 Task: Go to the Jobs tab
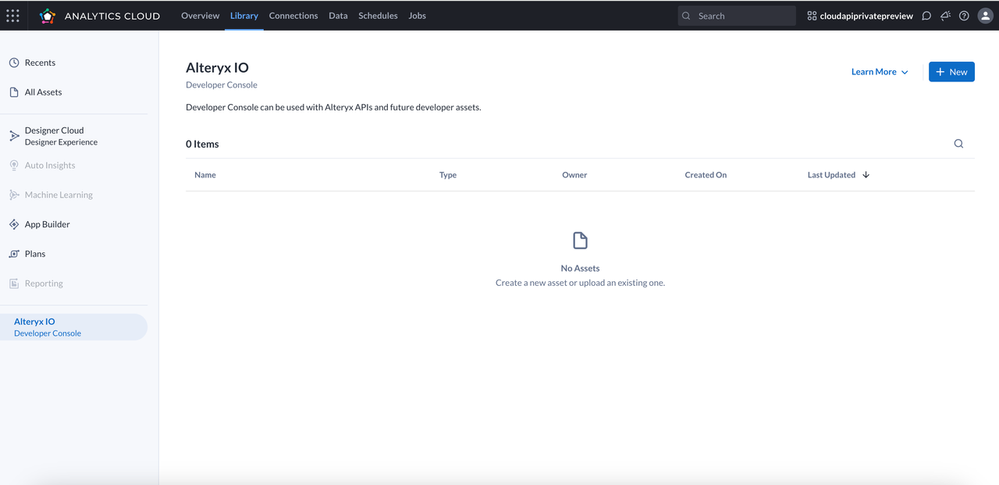(x=417, y=16)
